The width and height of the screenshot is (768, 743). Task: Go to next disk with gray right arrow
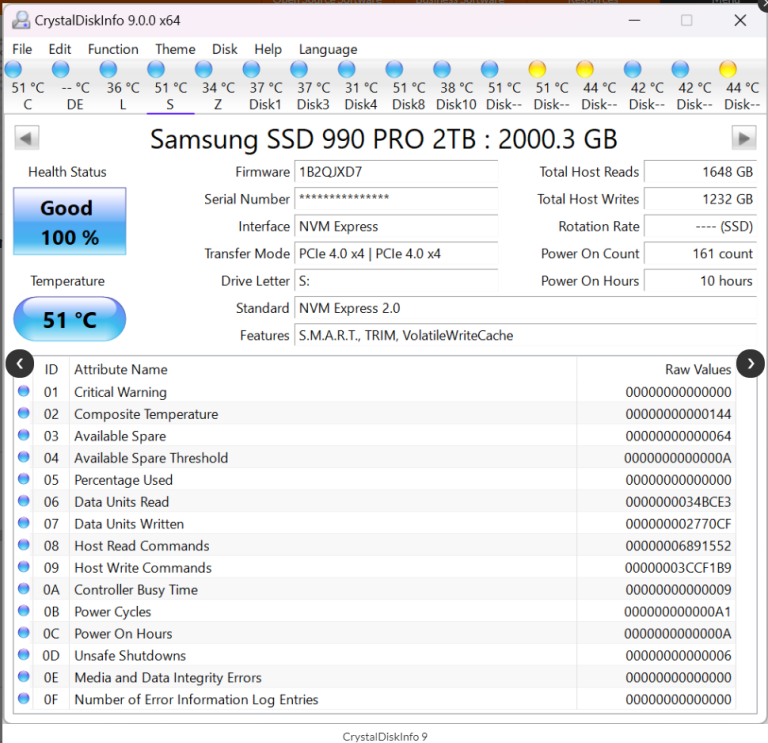click(744, 138)
